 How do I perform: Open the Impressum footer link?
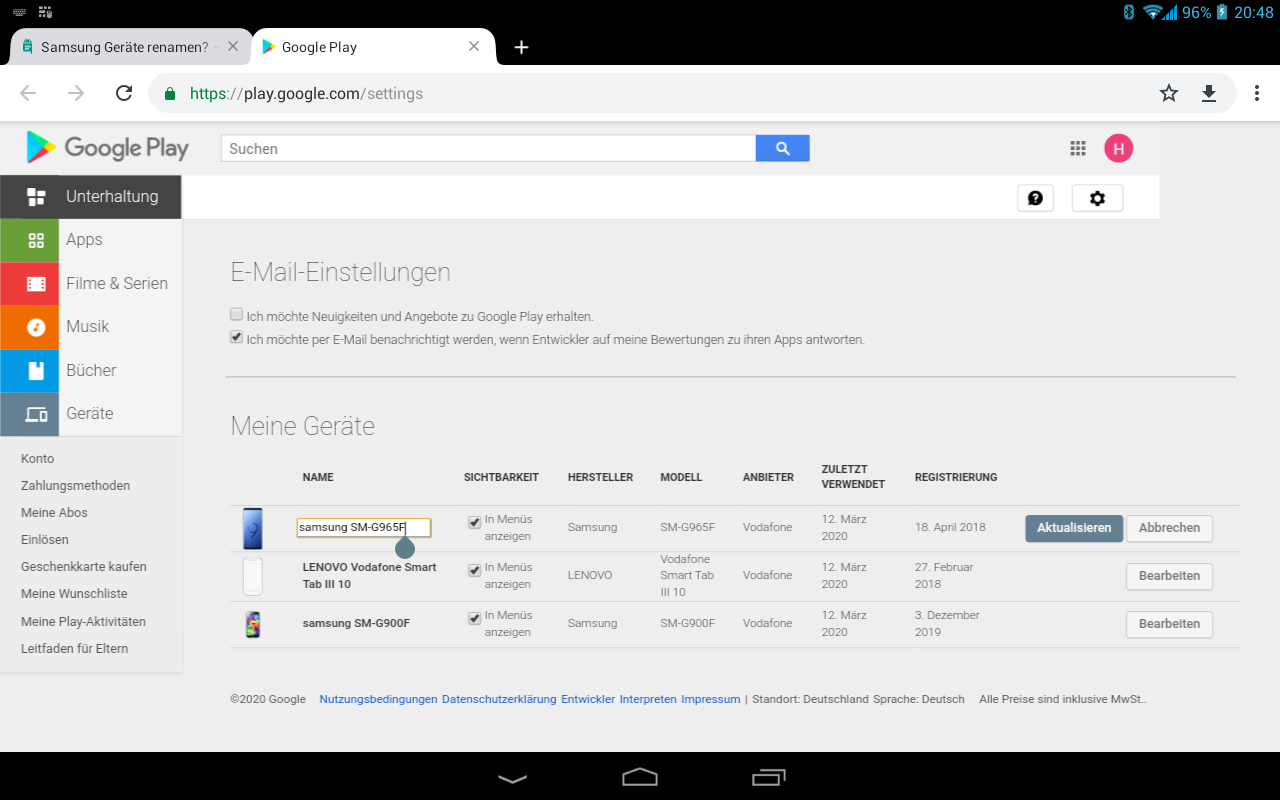(x=711, y=699)
